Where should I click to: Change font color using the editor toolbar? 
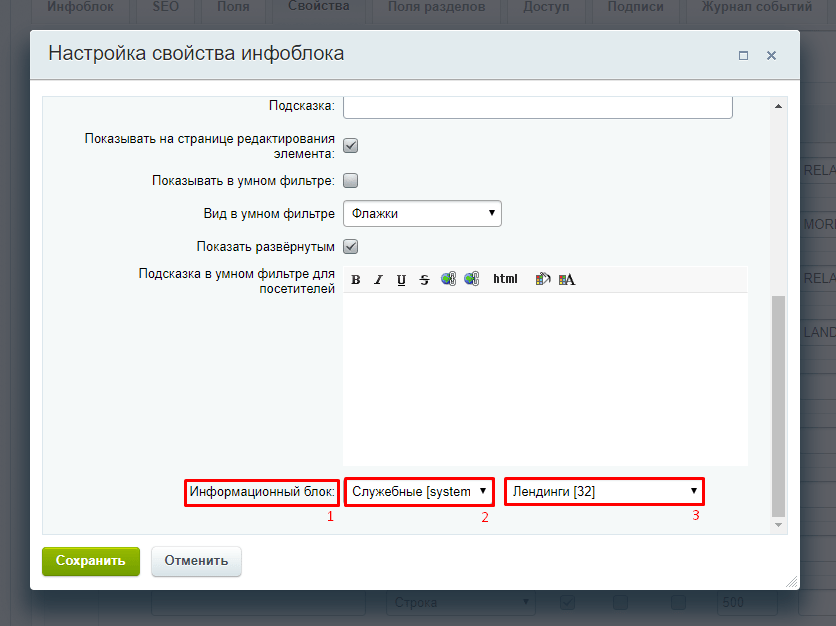(x=565, y=279)
